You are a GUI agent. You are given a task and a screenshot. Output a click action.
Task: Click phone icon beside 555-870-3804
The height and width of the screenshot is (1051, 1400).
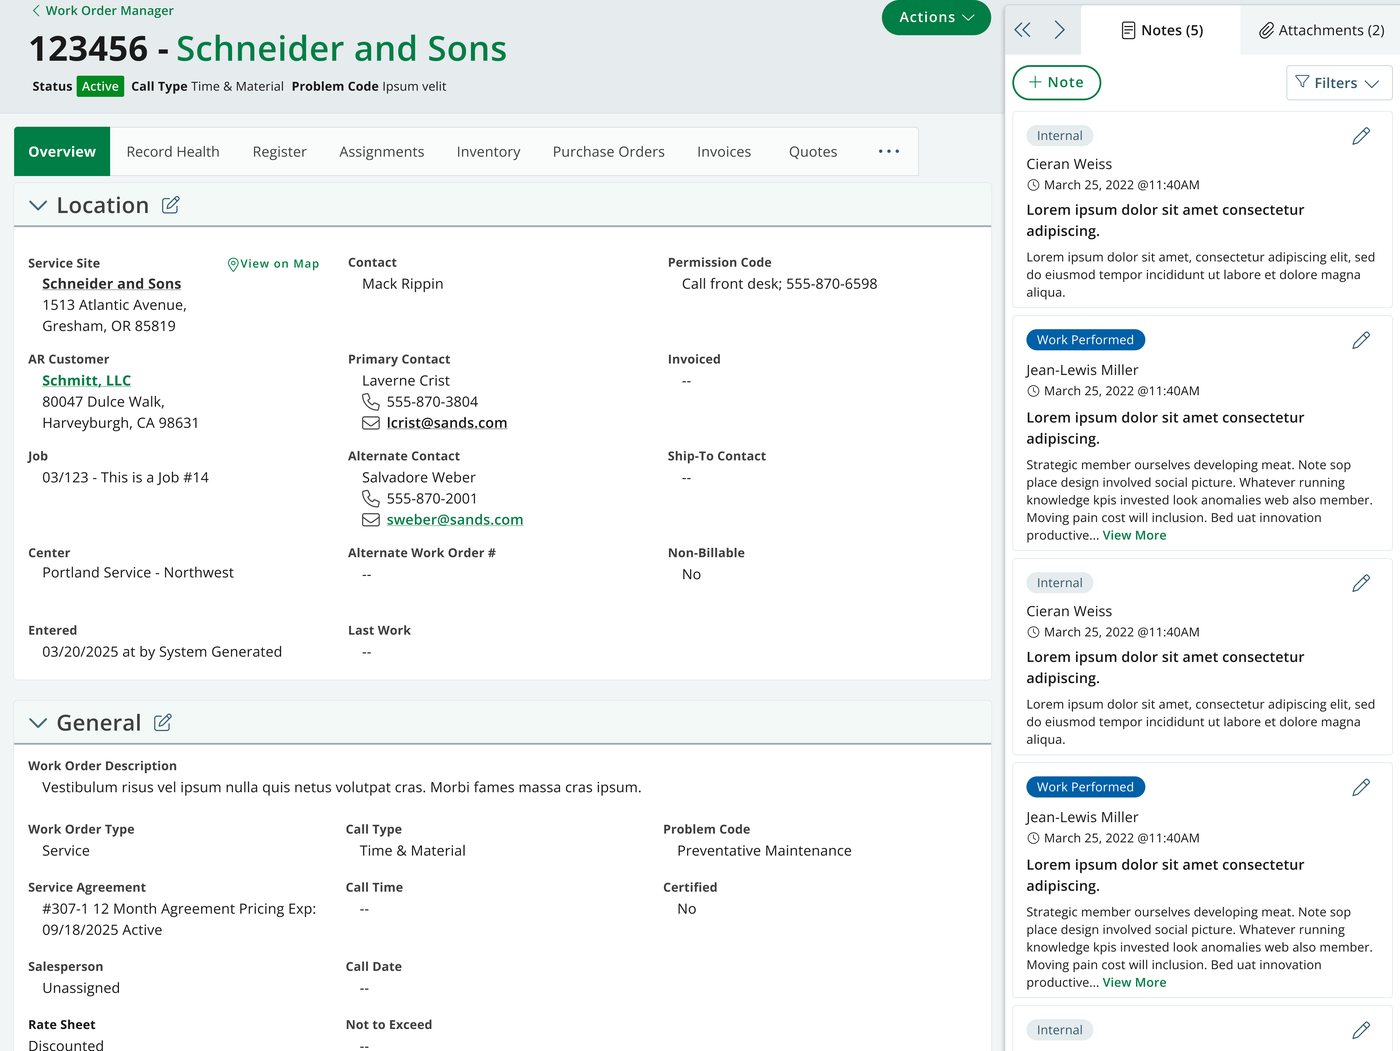(370, 402)
